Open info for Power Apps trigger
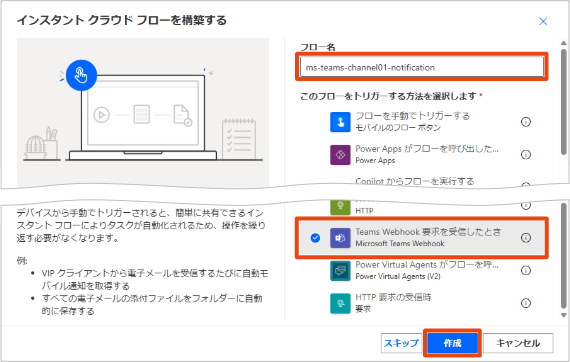Viewport: 570px width, 362px height. pyautogui.click(x=526, y=154)
